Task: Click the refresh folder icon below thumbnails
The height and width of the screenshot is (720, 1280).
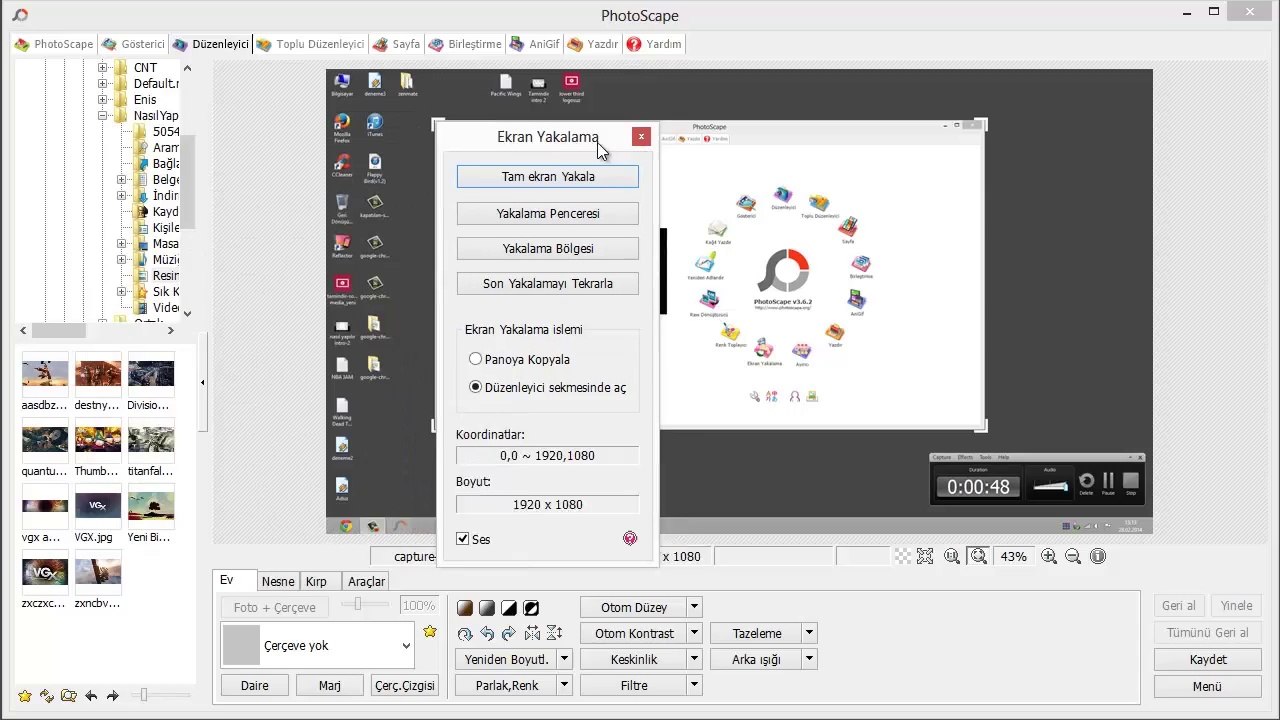Action: [x=47, y=696]
